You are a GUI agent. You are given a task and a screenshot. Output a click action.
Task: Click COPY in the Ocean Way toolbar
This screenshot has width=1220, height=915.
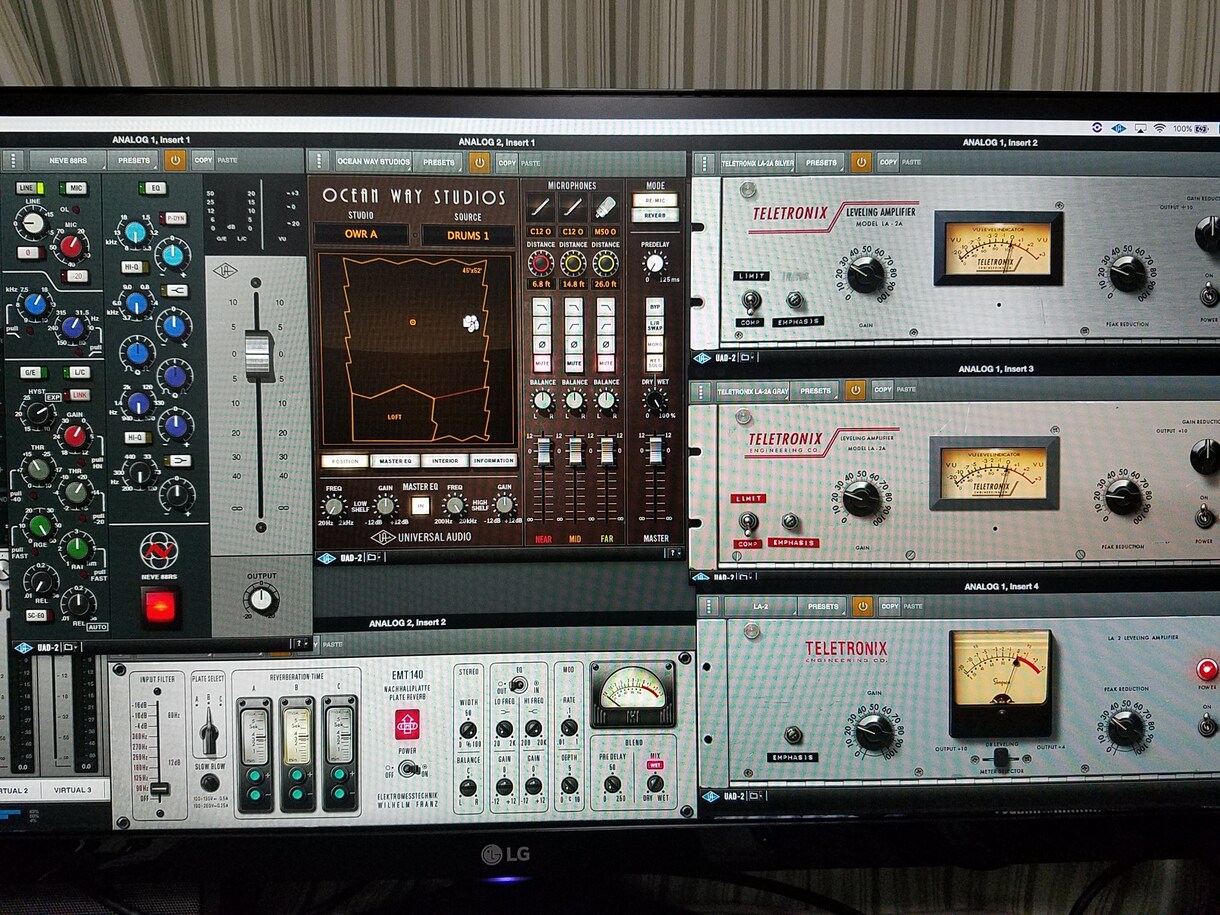click(x=507, y=162)
